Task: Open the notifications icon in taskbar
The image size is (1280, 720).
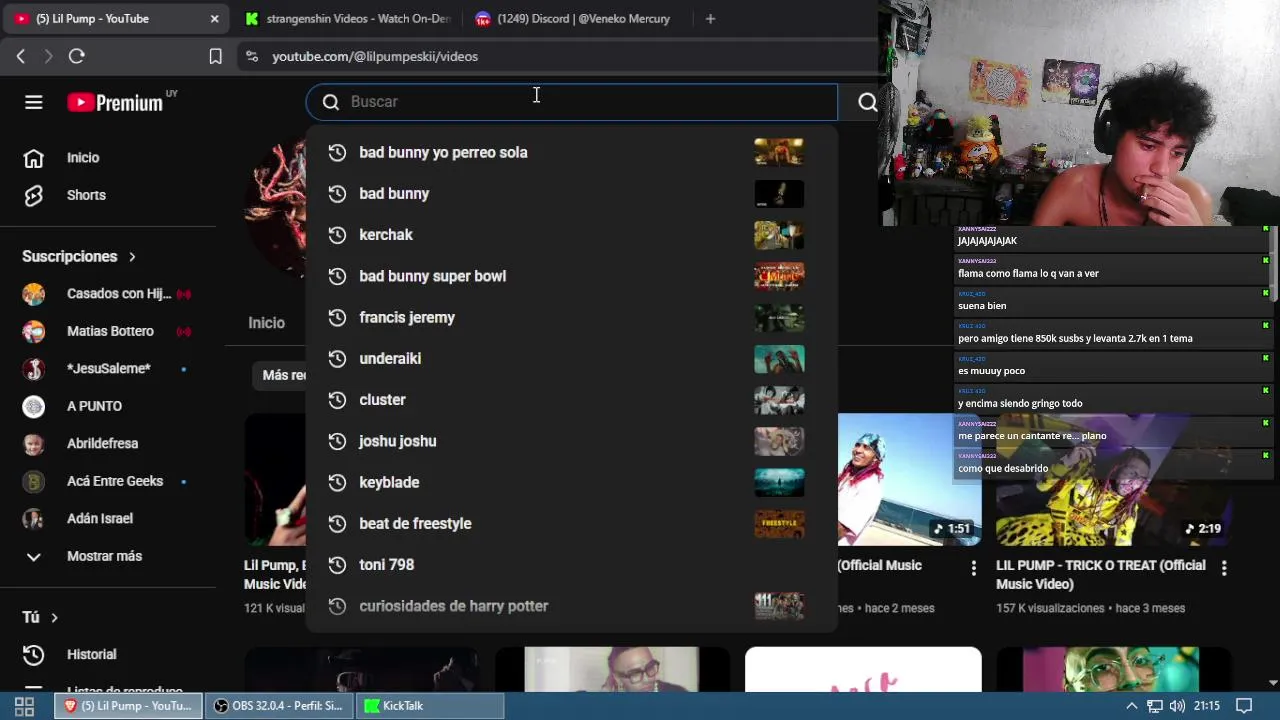Action: [1244, 706]
